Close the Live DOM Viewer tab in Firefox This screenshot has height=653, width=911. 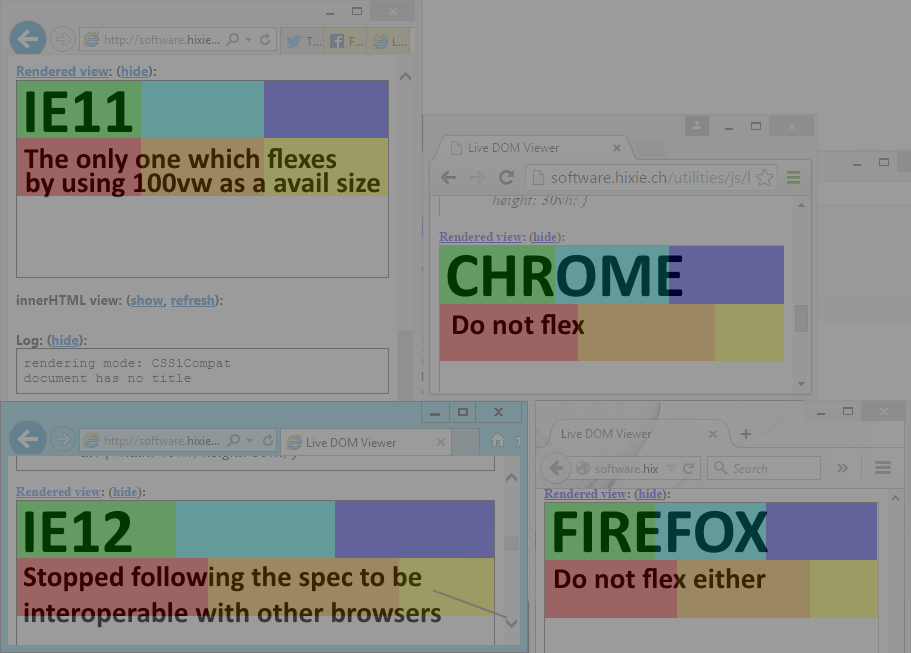coord(713,434)
